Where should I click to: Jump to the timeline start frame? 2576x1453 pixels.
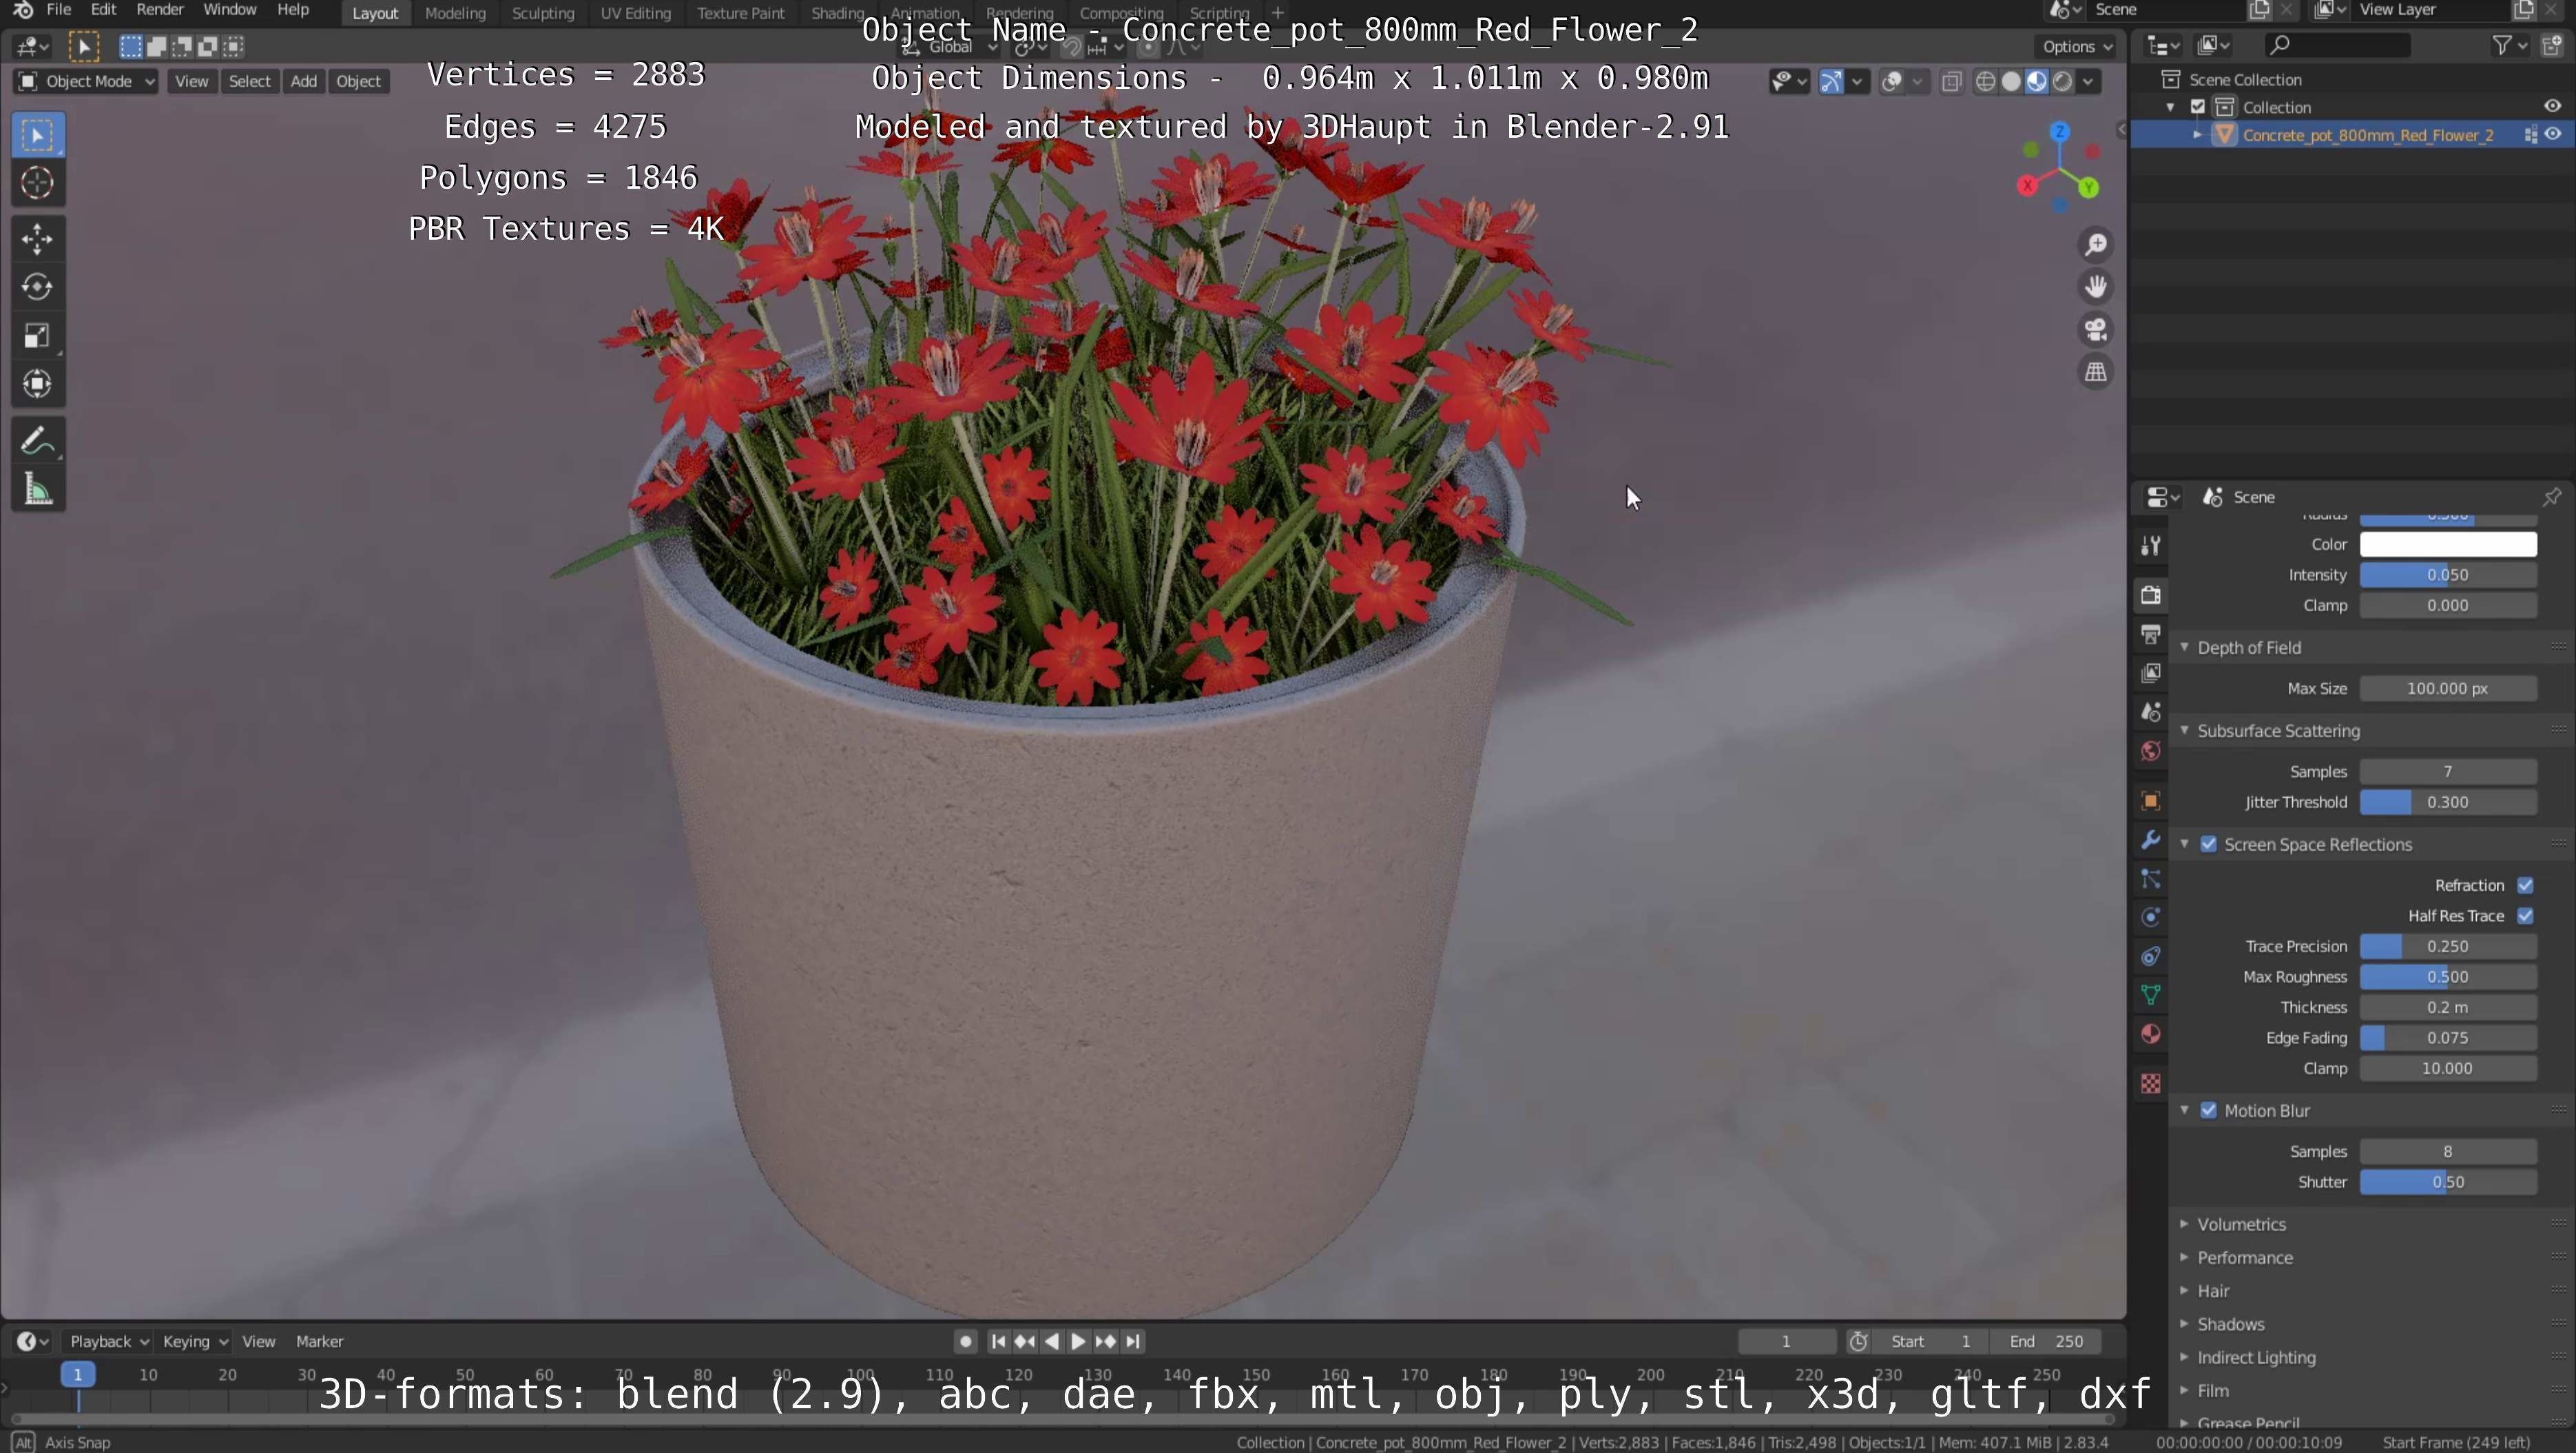click(x=997, y=1342)
